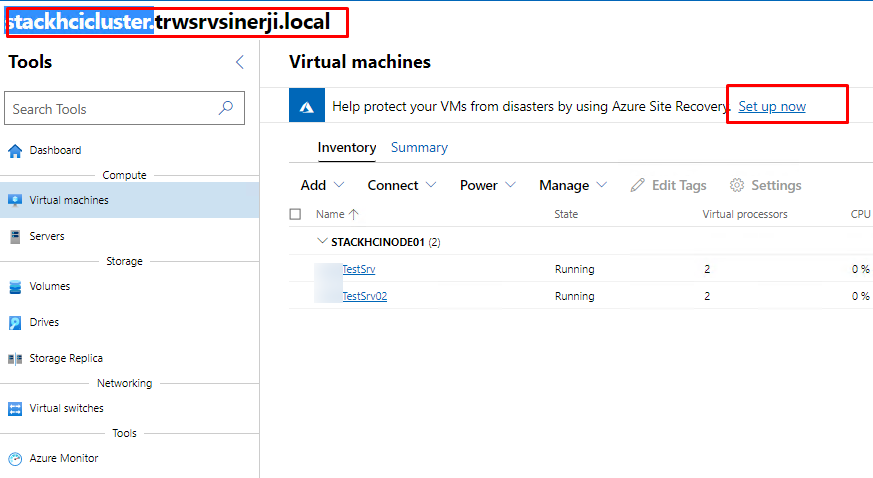This screenshot has height=478, width=873.
Task: Click the Settings gear icon
Action: (x=737, y=185)
